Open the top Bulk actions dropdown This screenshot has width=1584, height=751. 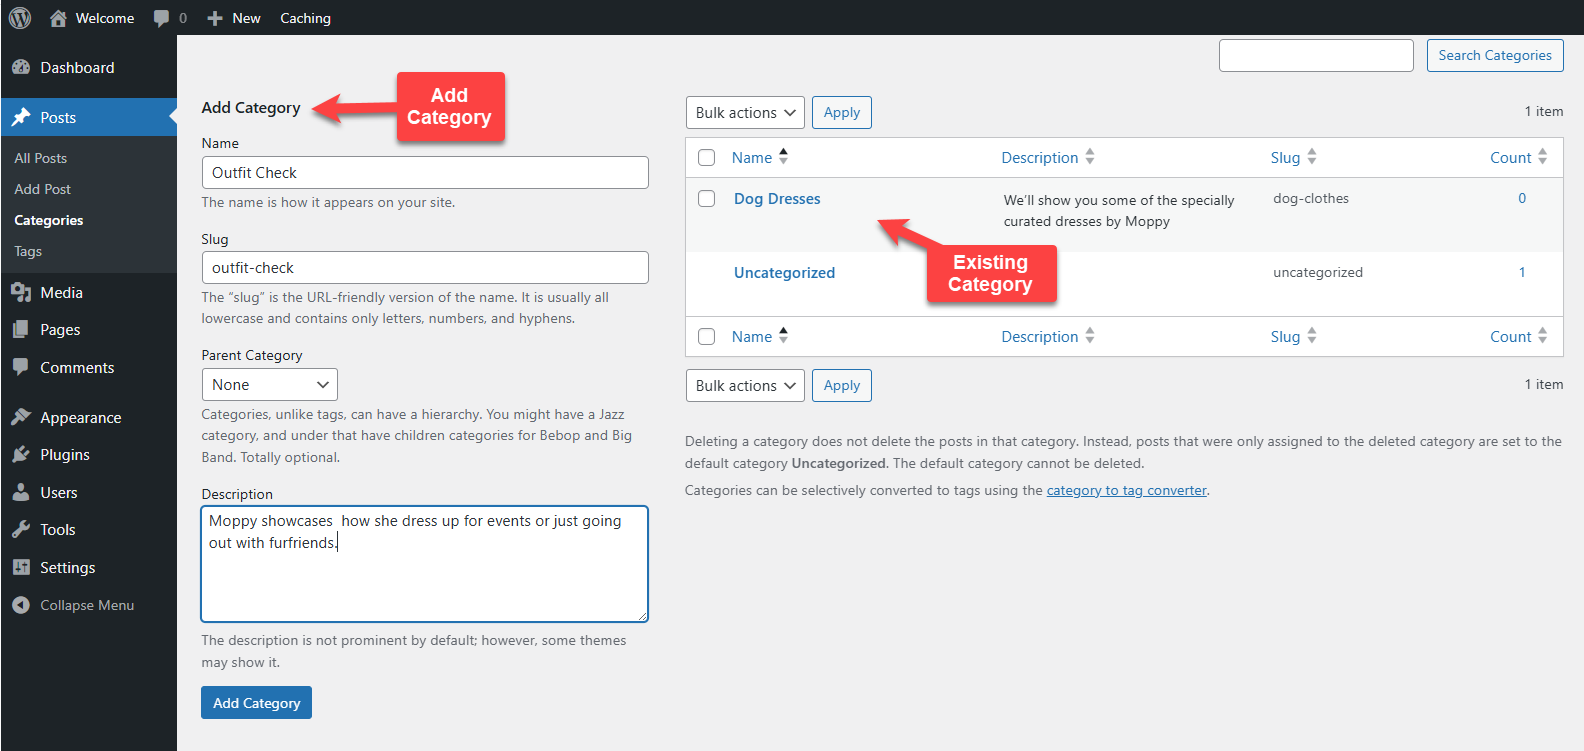[x=745, y=113]
